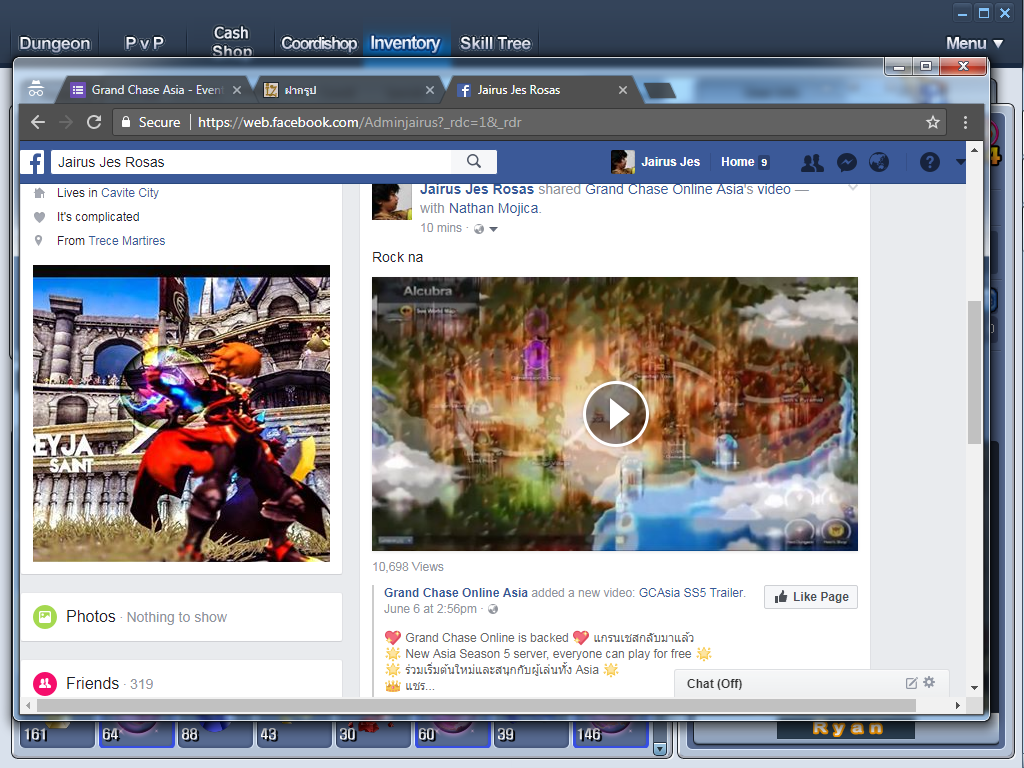
Task: Click the vertical scrollbar down arrow
Action: point(974,688)
